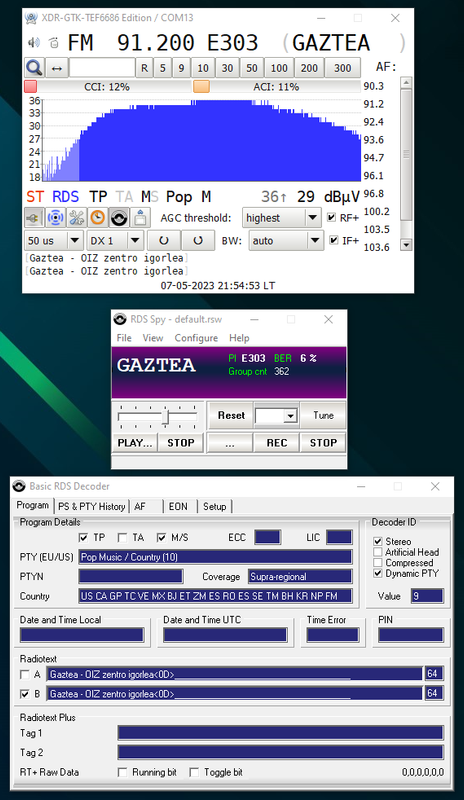This screenshot has height=800, width=464.
Task: Click the RDS indicator label
Action: [66, 197]
